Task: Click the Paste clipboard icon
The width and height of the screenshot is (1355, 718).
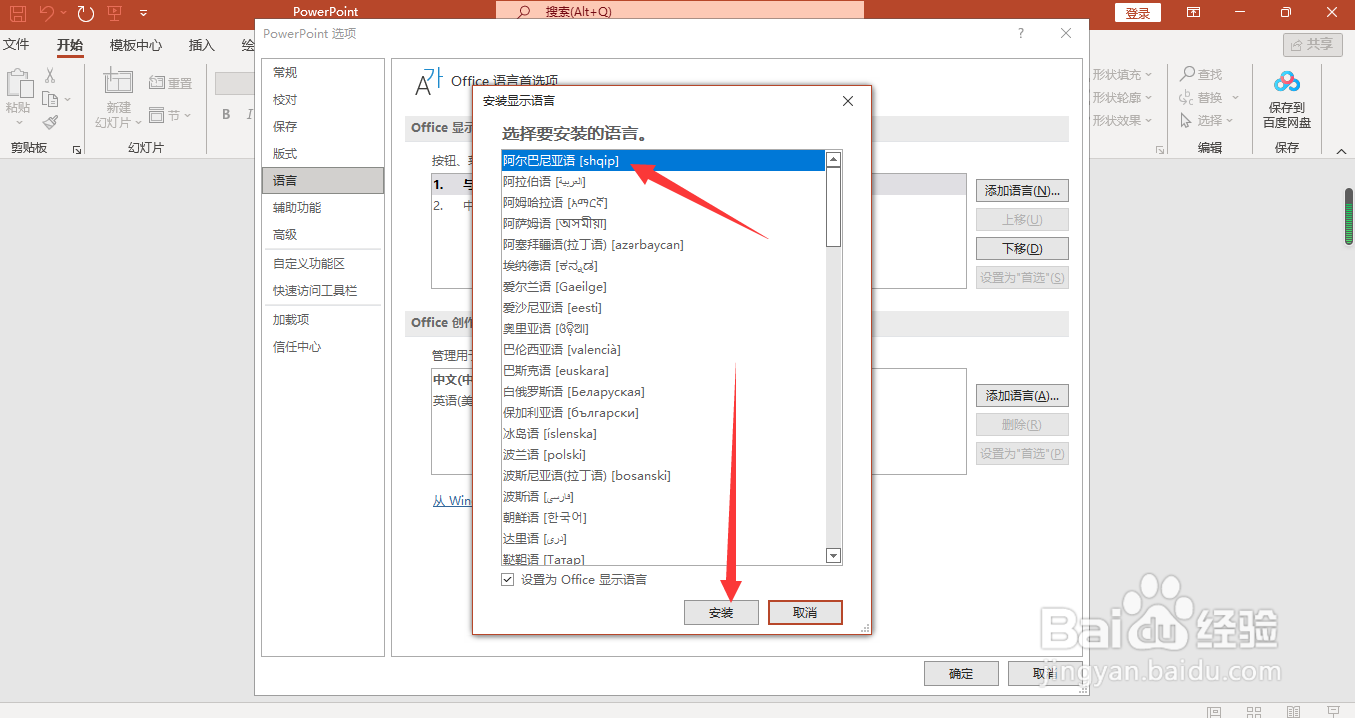Action: 18,84
